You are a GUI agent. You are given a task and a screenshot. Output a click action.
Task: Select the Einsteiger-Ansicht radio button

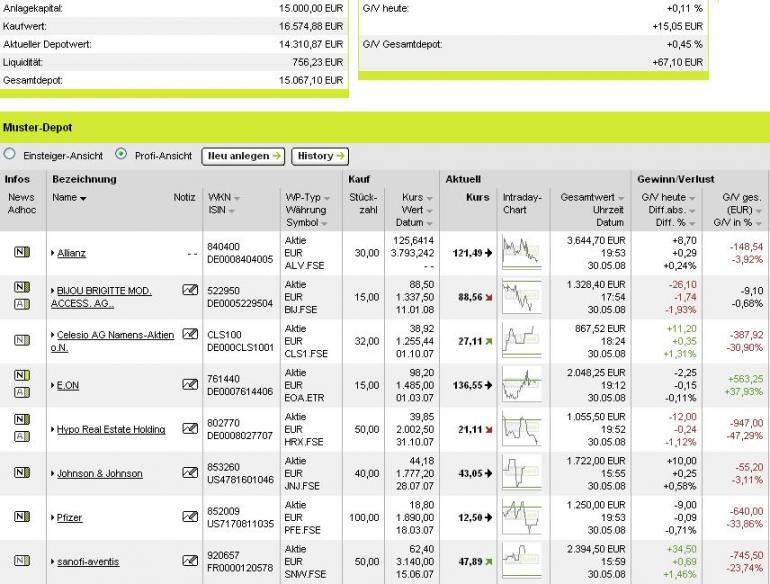[x=9, y=154]
